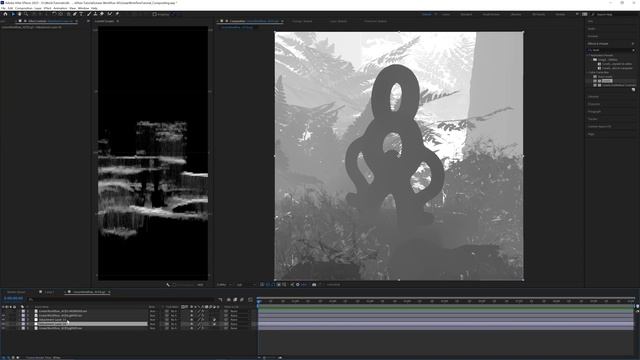The width and height of the screenshot is (640, 360).
Task: Switch to Render Queue tab in timeline
Action: pyautogui.click(x=16, y=292)
